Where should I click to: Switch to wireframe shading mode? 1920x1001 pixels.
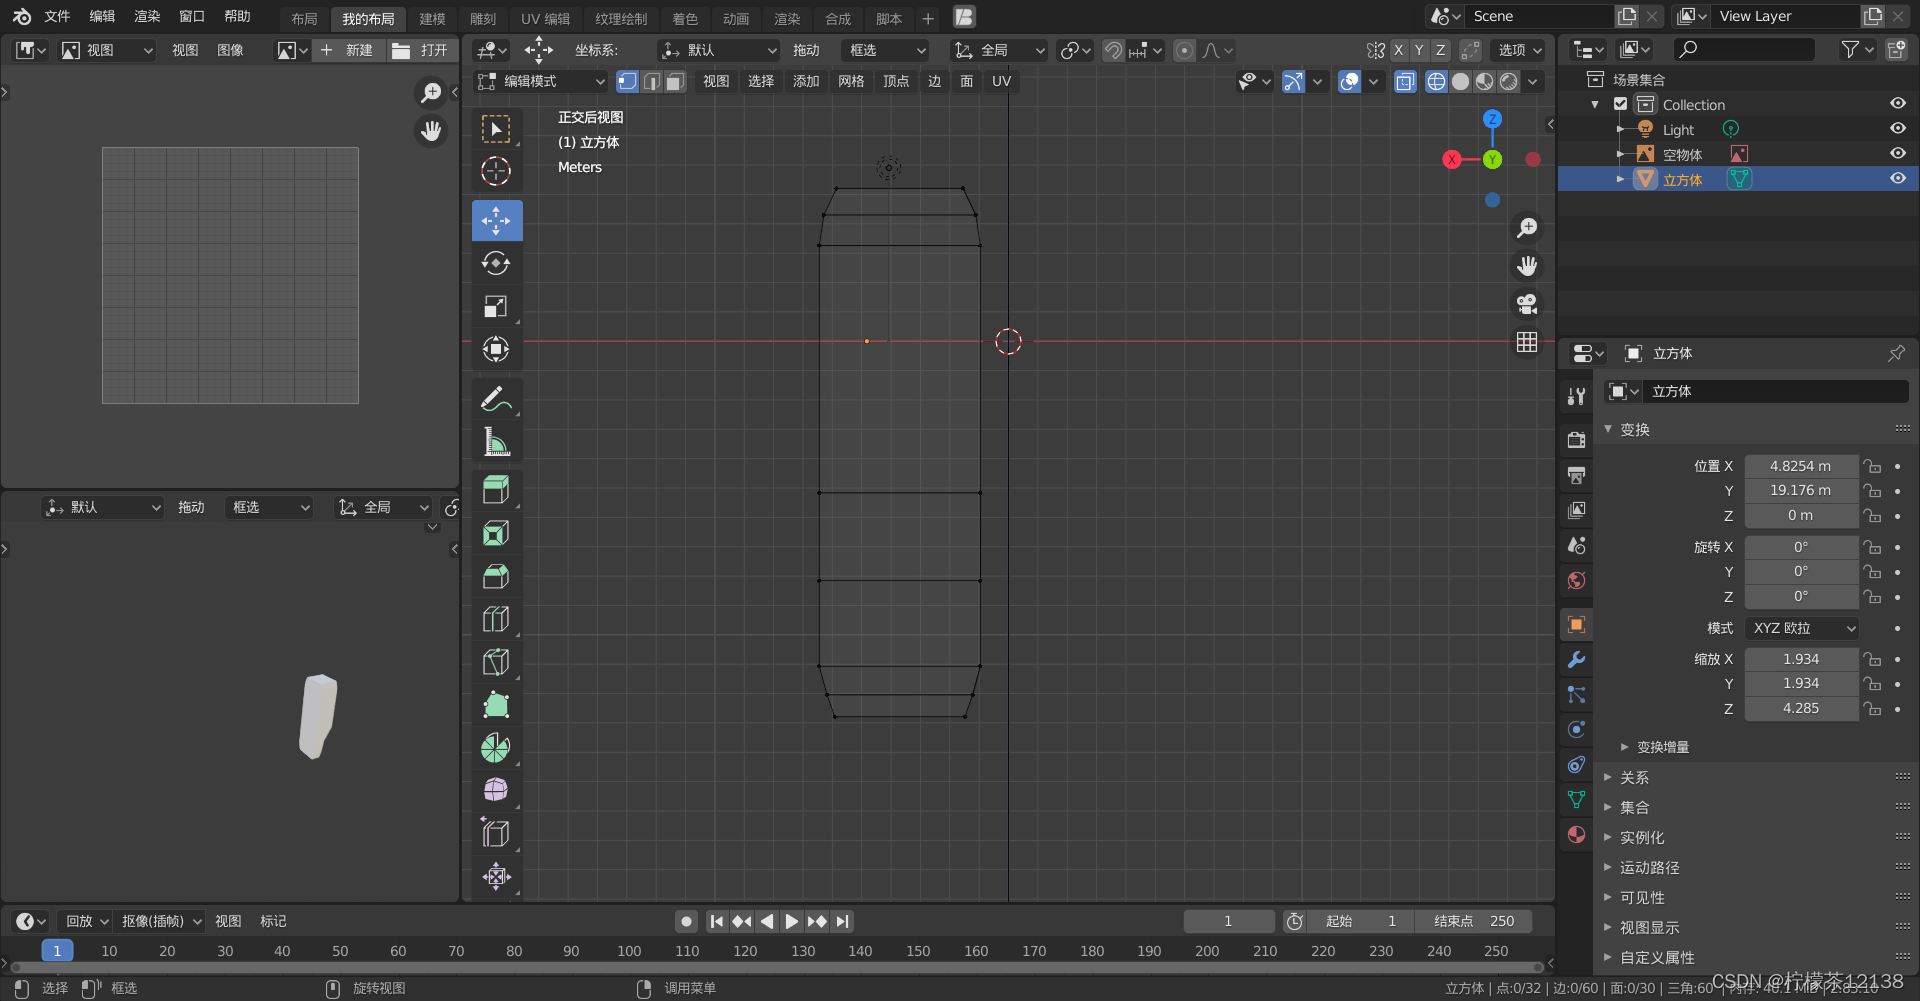pos(1436,82)
